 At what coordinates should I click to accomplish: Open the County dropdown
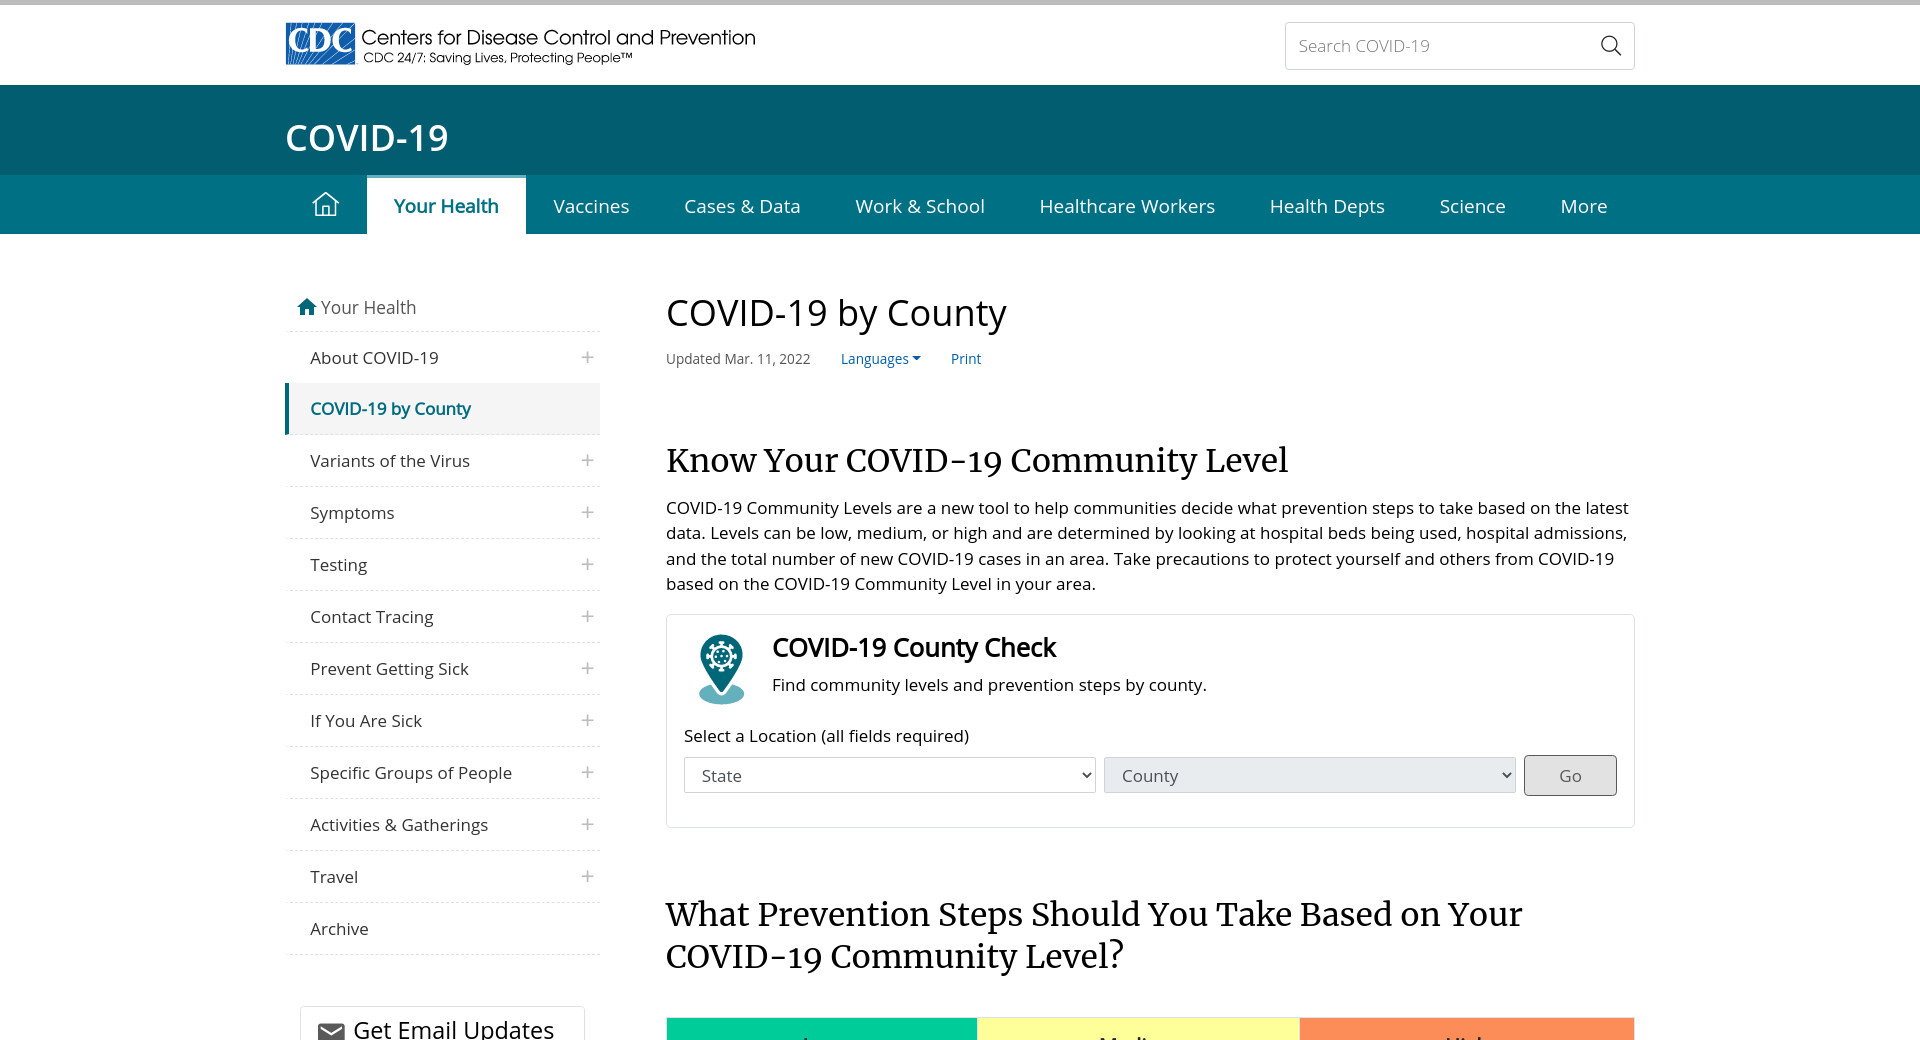[1309, 776]
